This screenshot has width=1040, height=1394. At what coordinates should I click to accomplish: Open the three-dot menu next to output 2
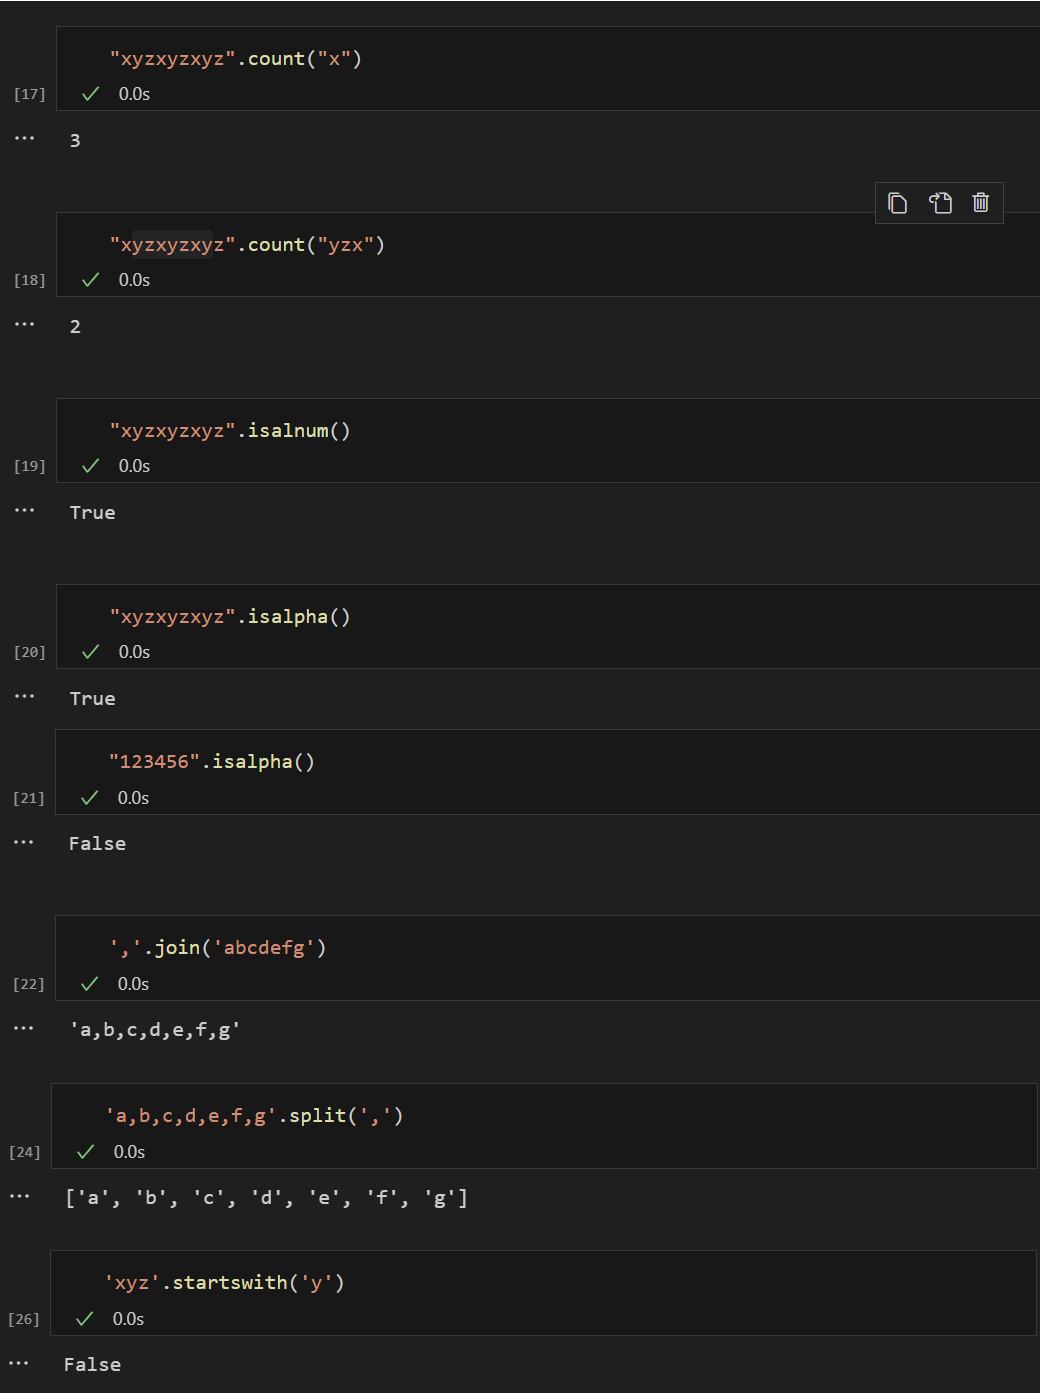coord(25,325)
